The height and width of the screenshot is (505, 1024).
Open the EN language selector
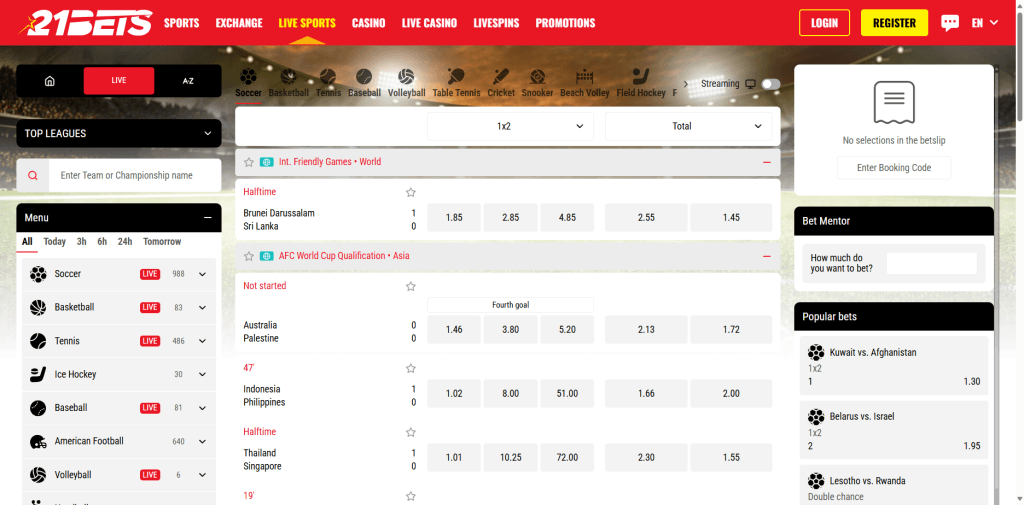[985, 23]
